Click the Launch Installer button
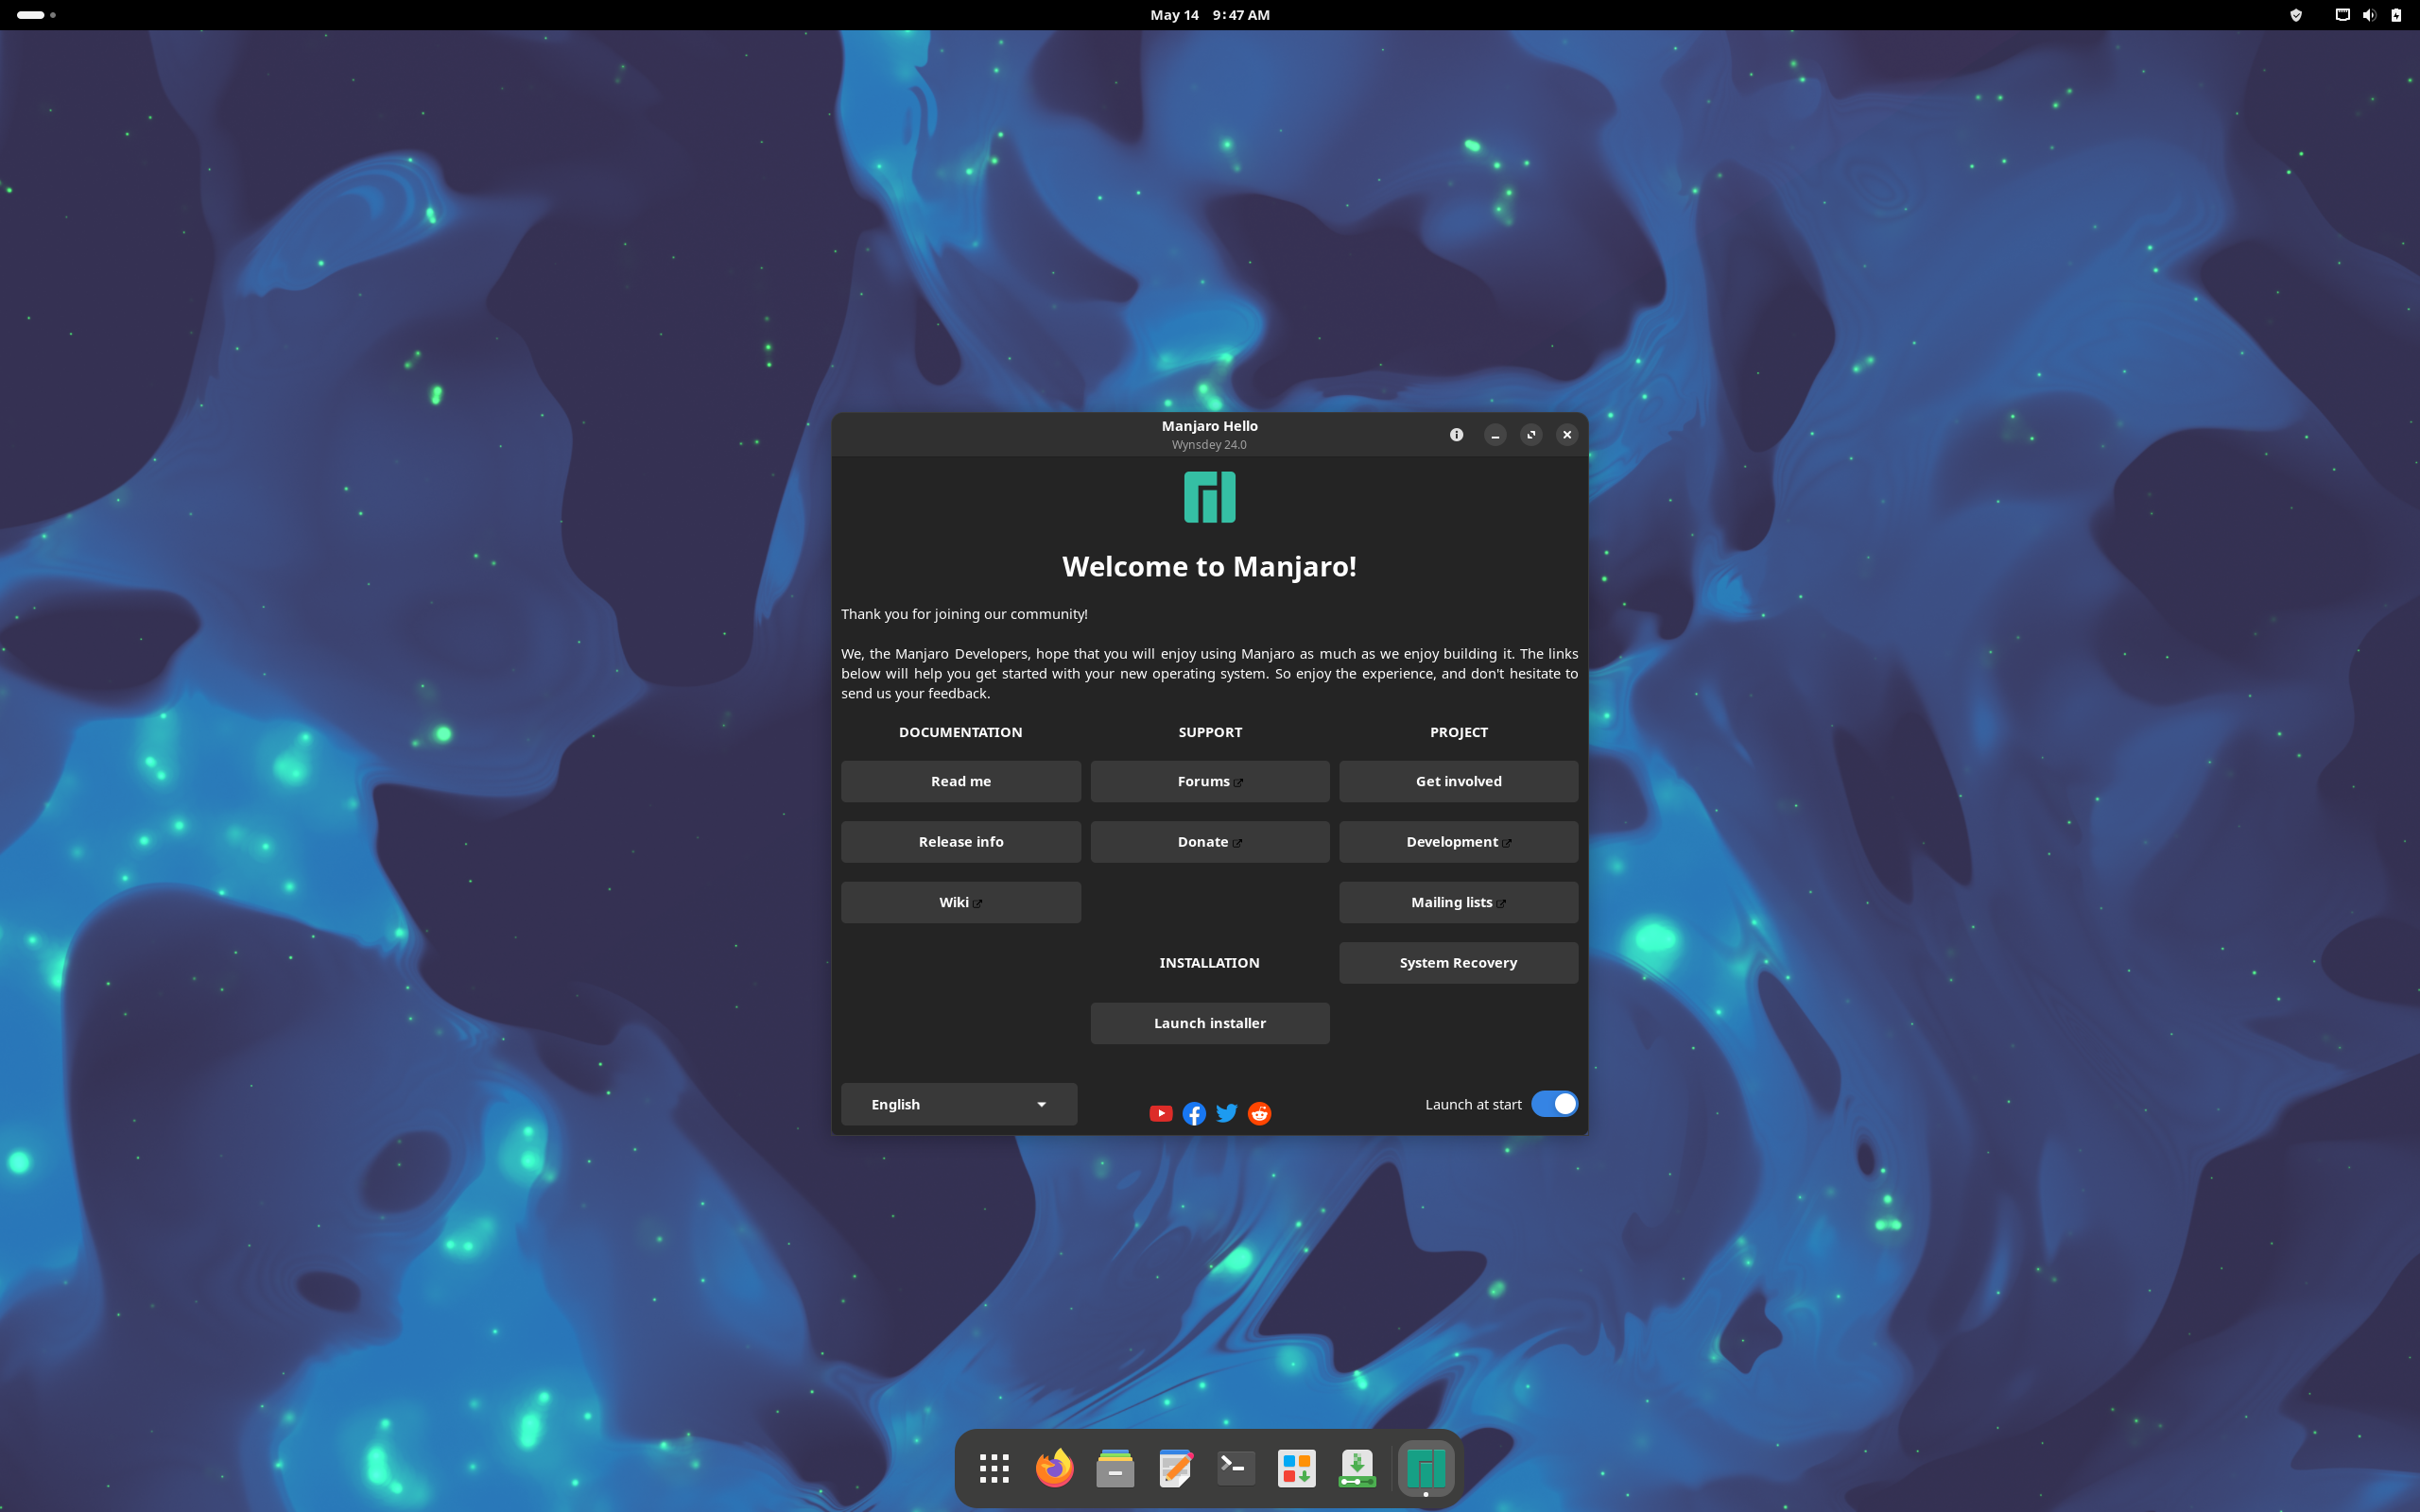This screenshot has width=2420, height=1512. pos(1209,1022)
